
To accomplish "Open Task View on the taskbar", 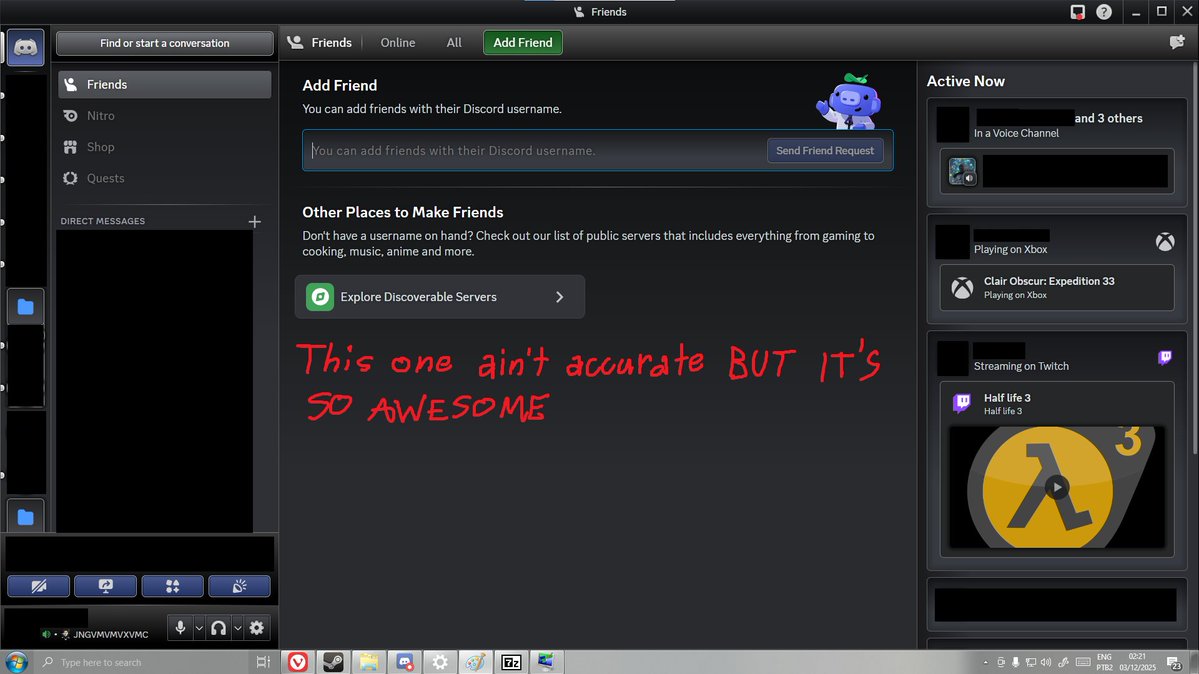I will (x=263, y=662).
